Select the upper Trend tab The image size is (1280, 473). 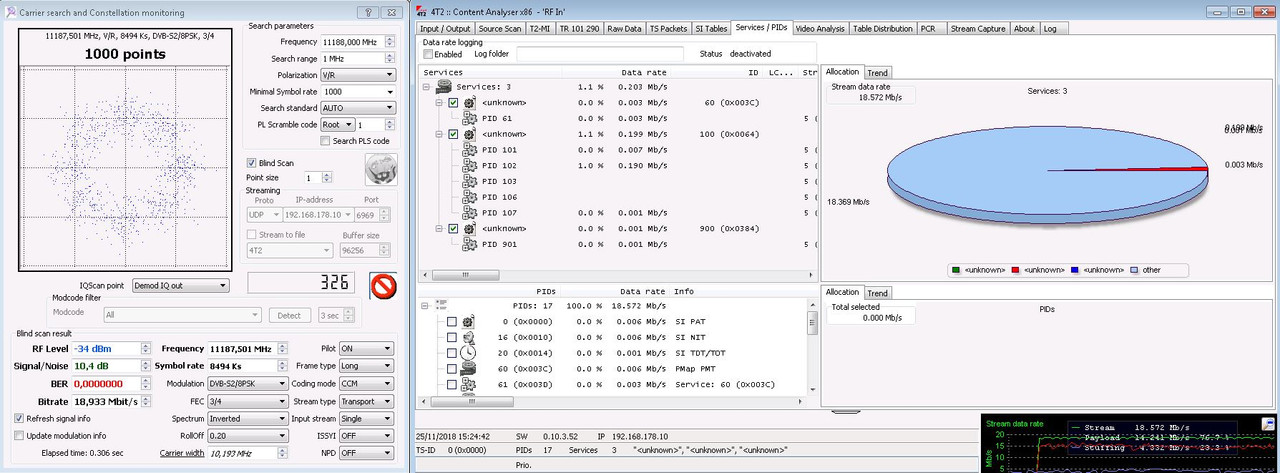pyautogui.click(x=877, y=72)
